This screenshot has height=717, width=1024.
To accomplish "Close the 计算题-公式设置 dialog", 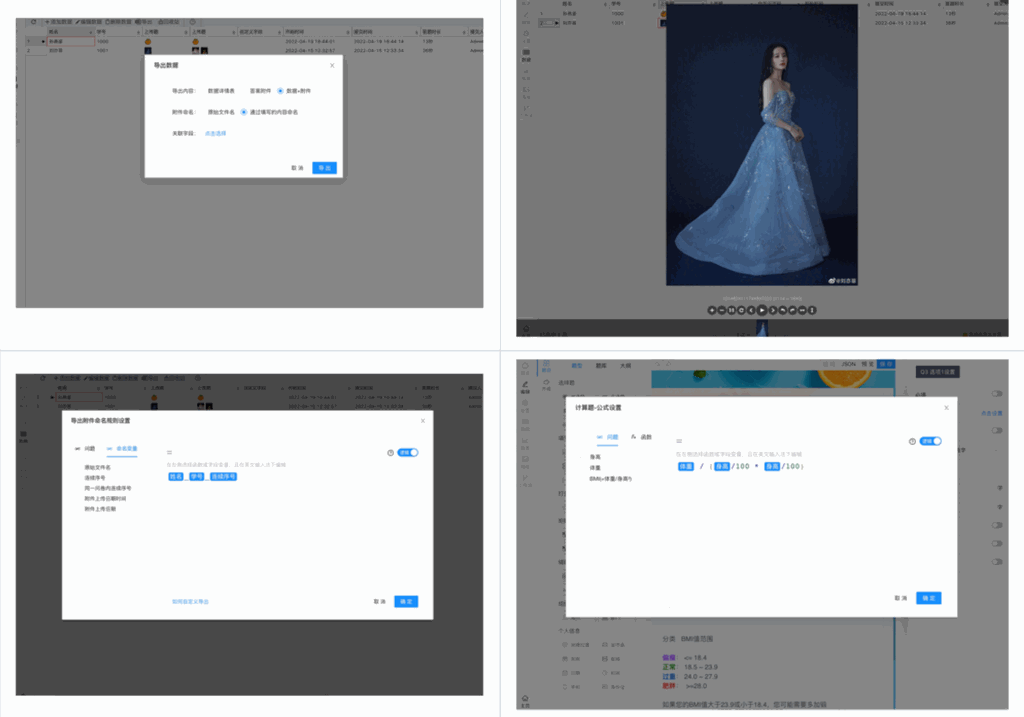I will click(946, 407).
